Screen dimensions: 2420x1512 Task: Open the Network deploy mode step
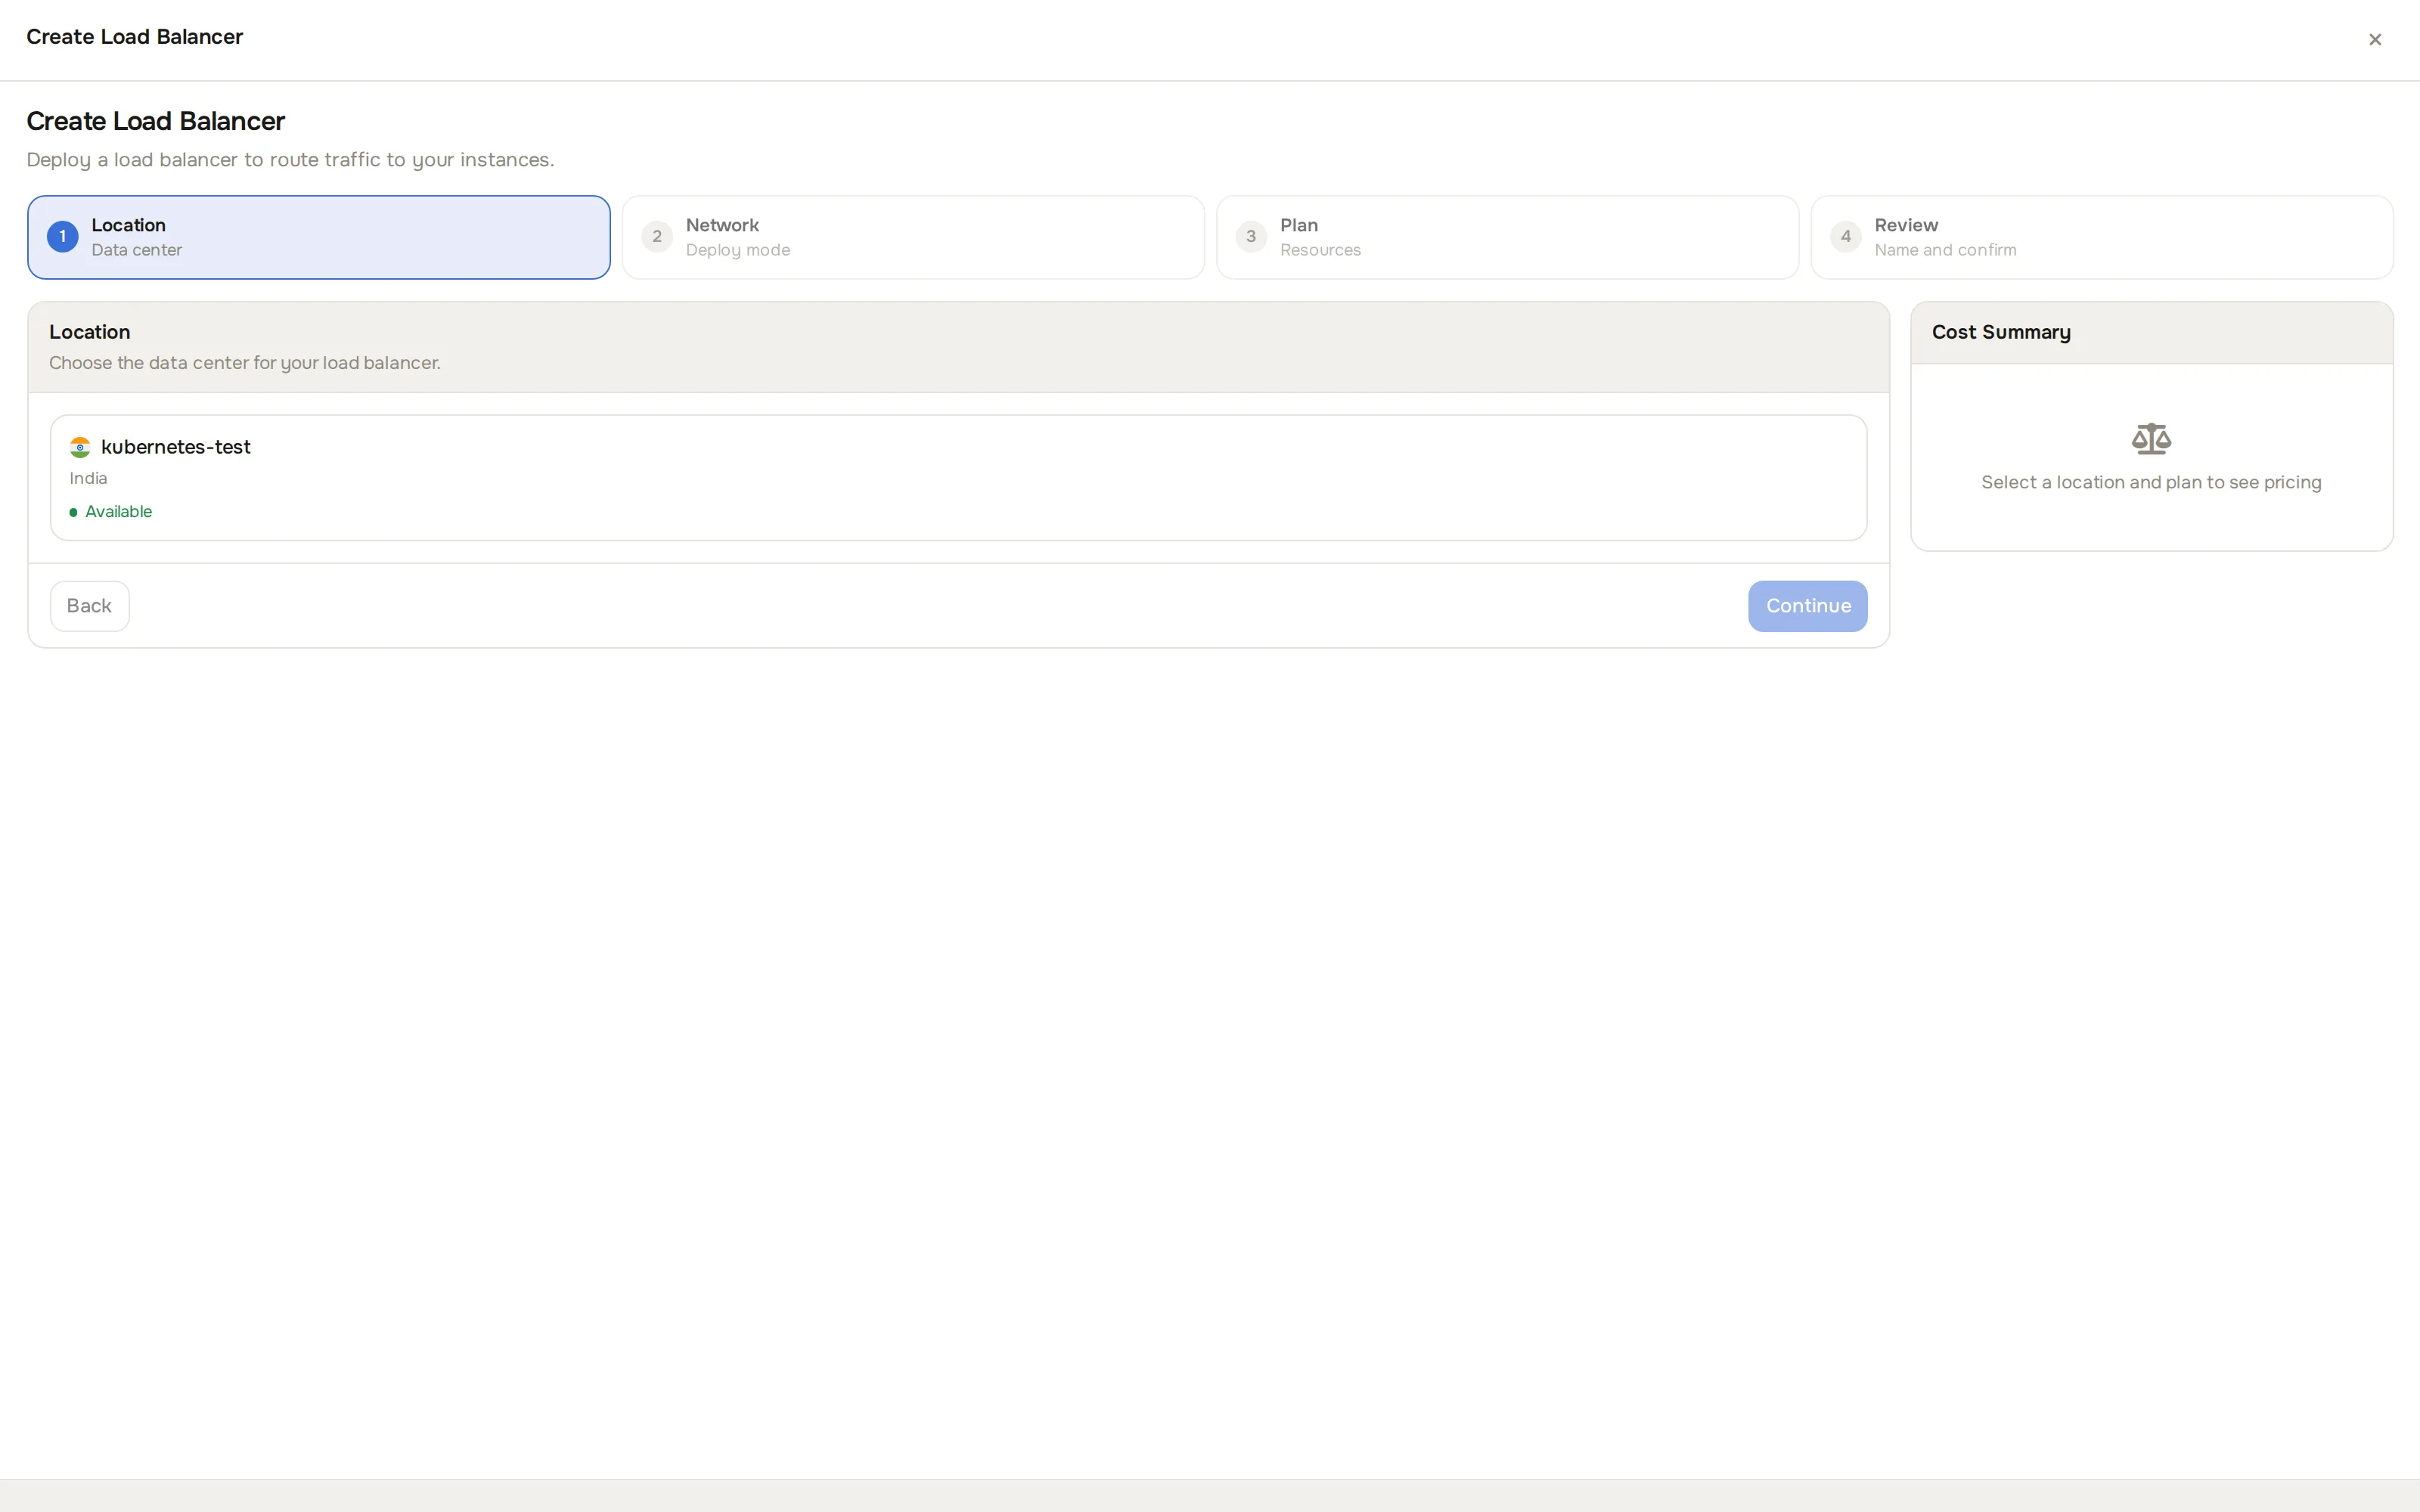coord(912,237)
